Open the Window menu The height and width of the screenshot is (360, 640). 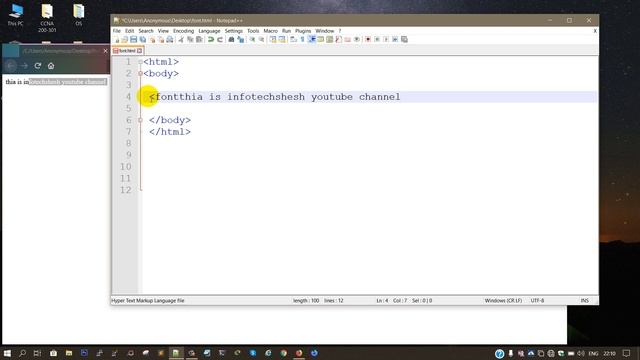point(324,31)
